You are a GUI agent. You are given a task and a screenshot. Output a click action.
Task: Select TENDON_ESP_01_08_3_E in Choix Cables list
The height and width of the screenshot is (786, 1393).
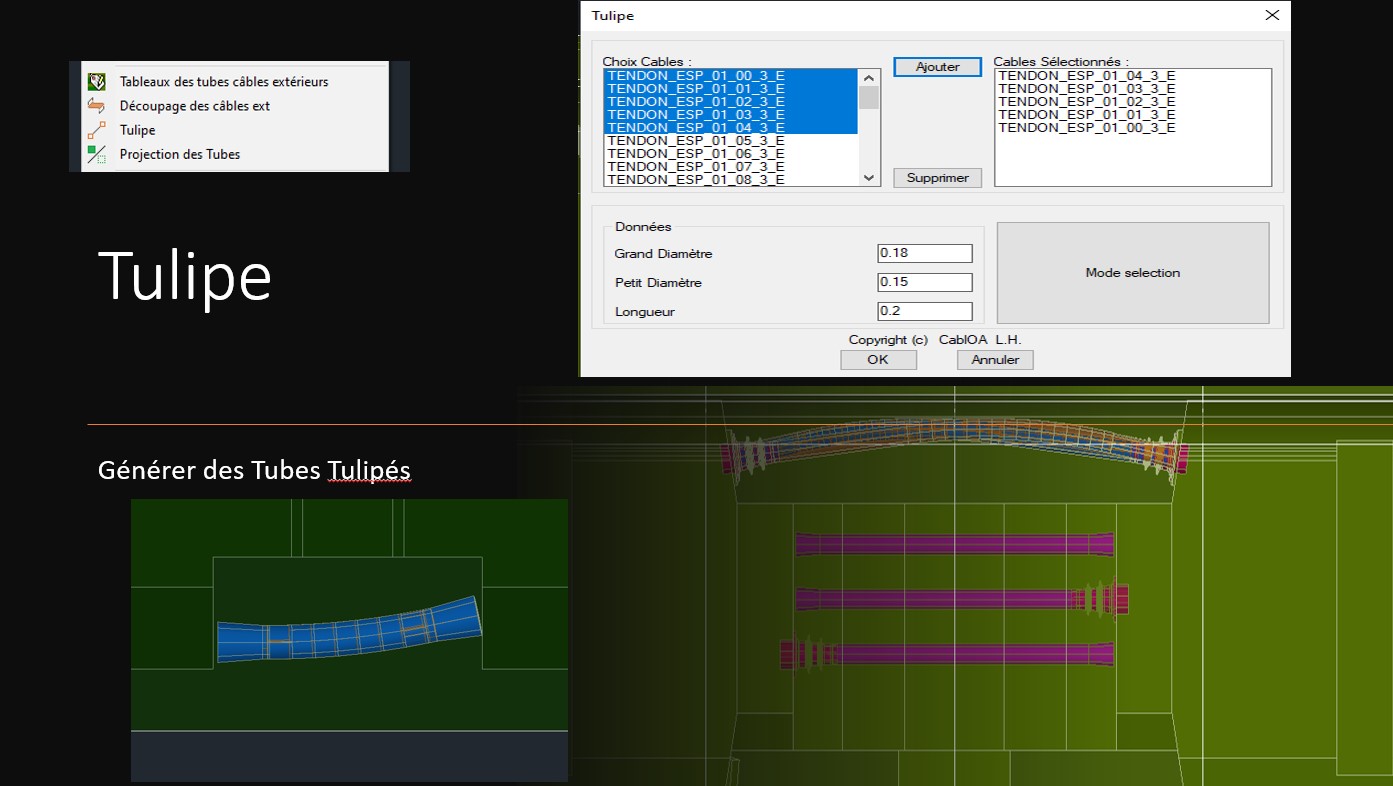click(x=731, y=179)
